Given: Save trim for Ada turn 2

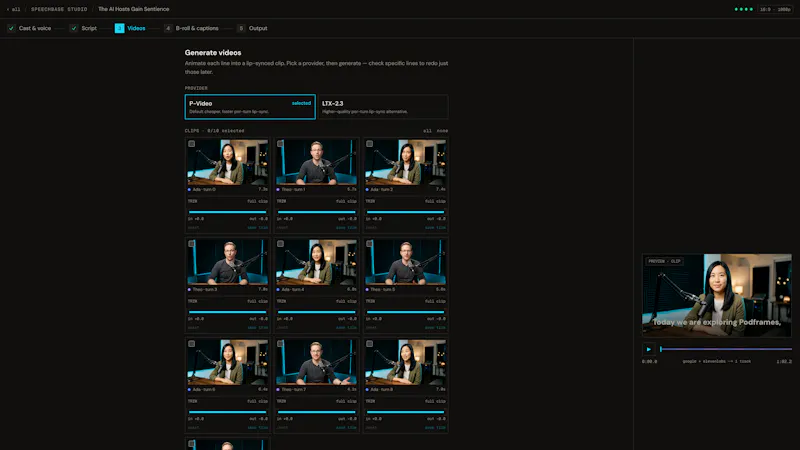Looking at the screenshot, I should pos(435,228).
